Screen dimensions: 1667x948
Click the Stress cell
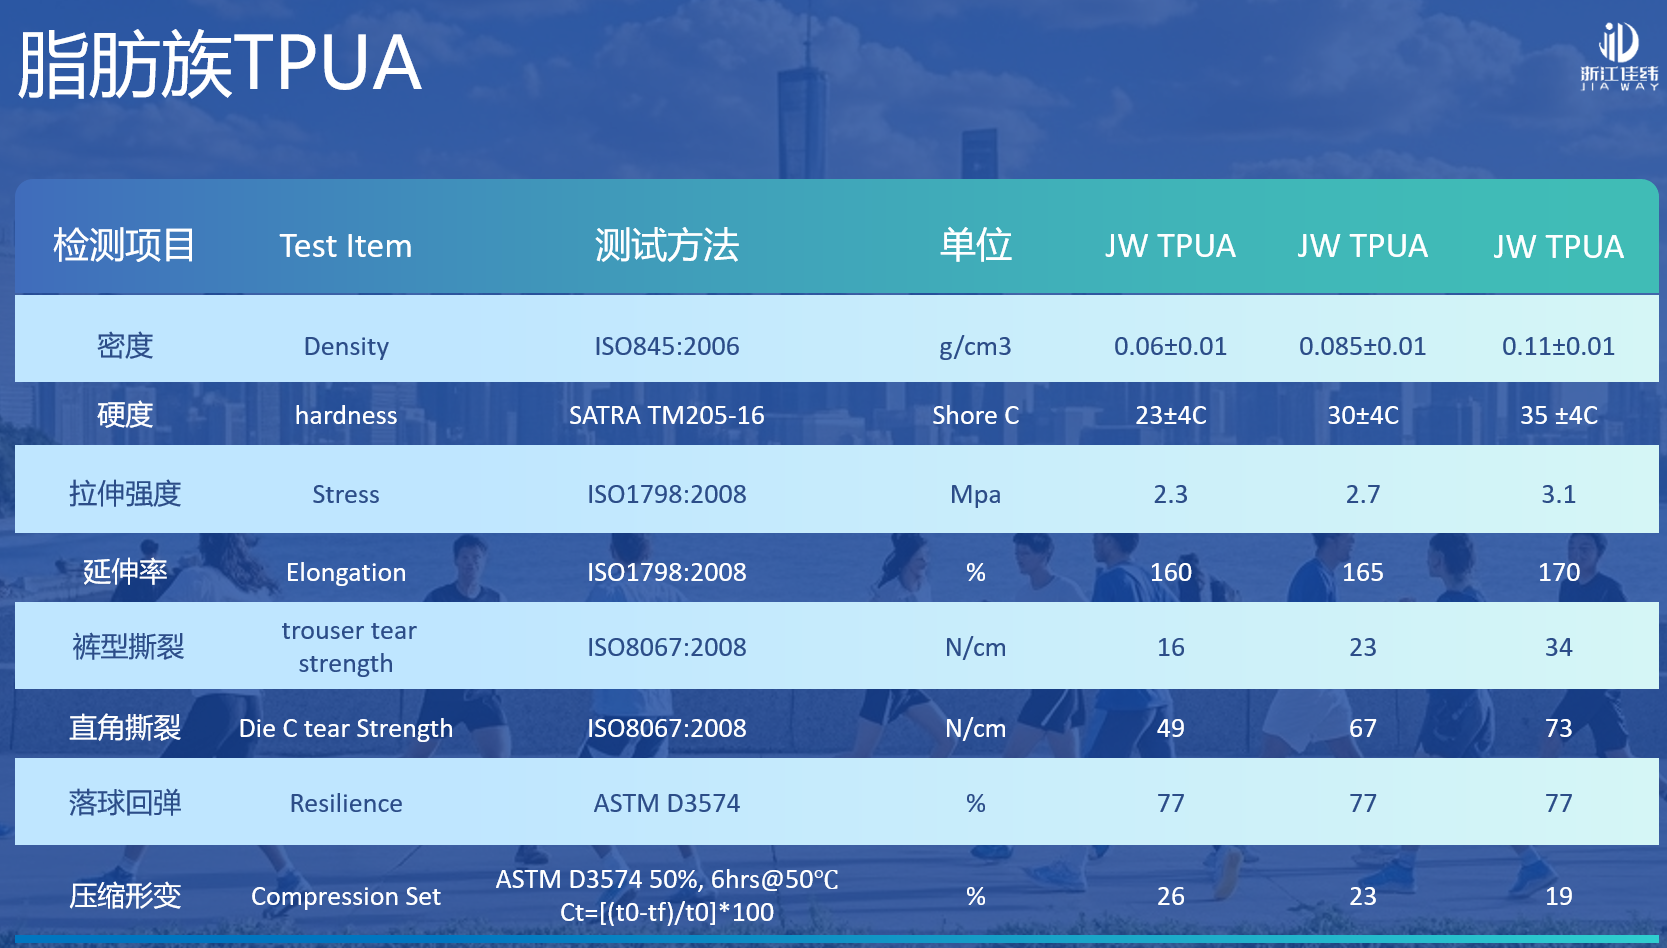pyautogui.click(x=346, y=494)
